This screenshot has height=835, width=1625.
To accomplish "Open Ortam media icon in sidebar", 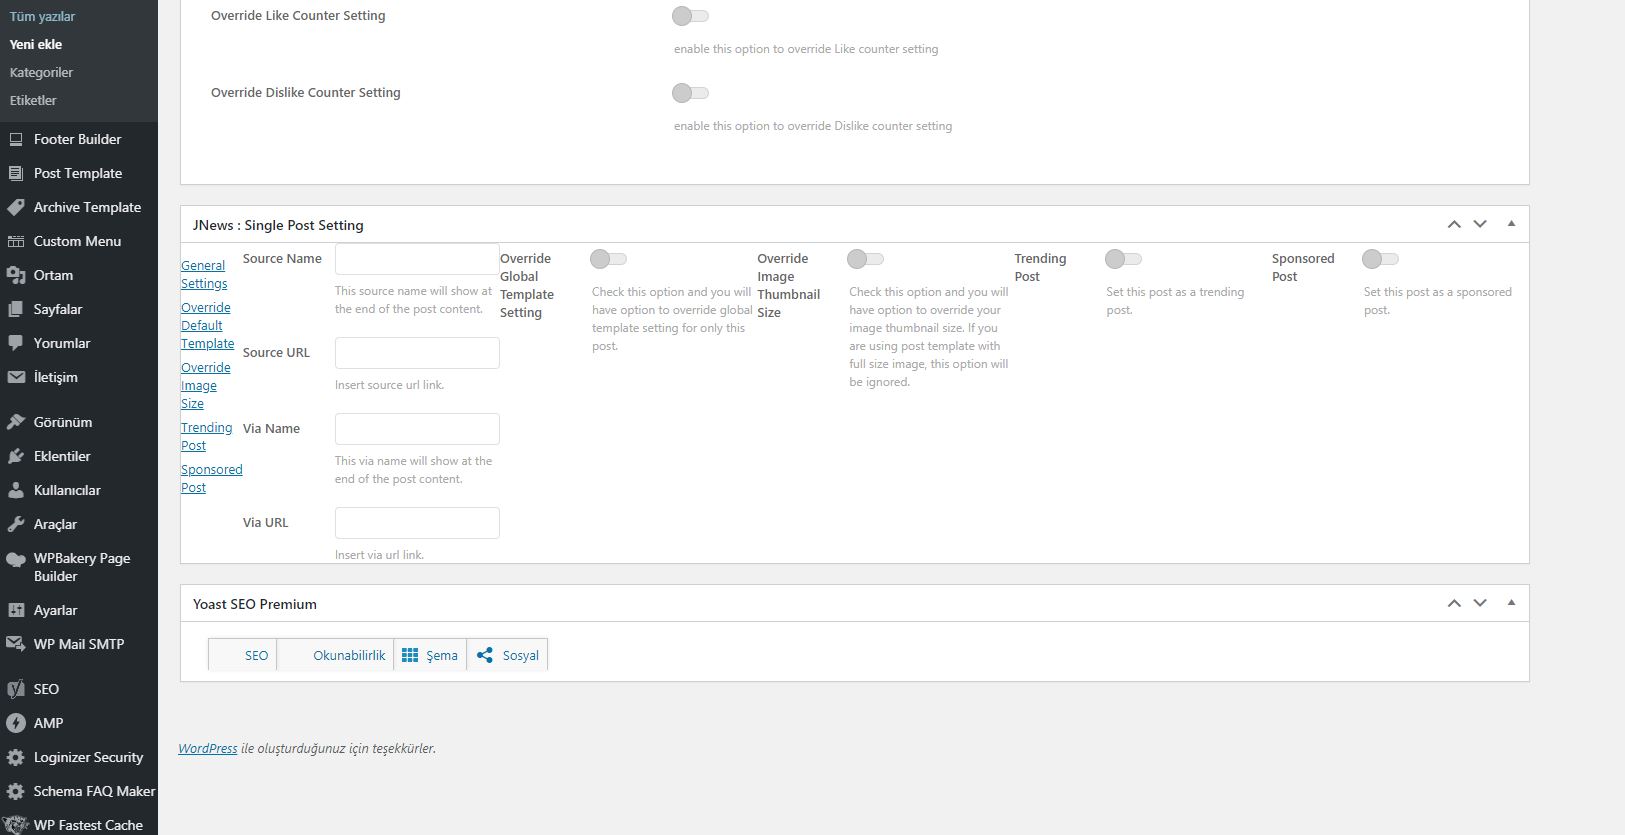I will [16, 275].
